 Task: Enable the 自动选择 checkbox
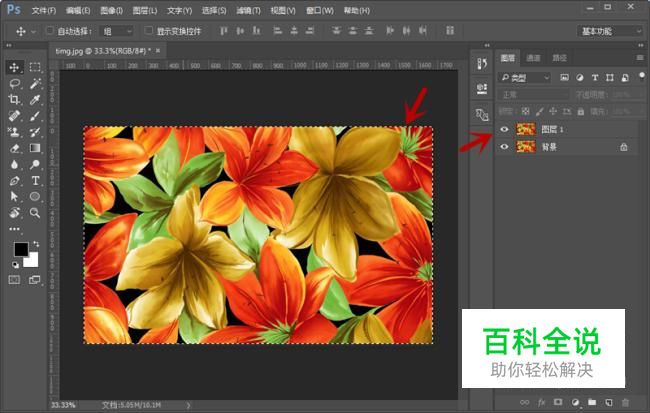(50, 31)
